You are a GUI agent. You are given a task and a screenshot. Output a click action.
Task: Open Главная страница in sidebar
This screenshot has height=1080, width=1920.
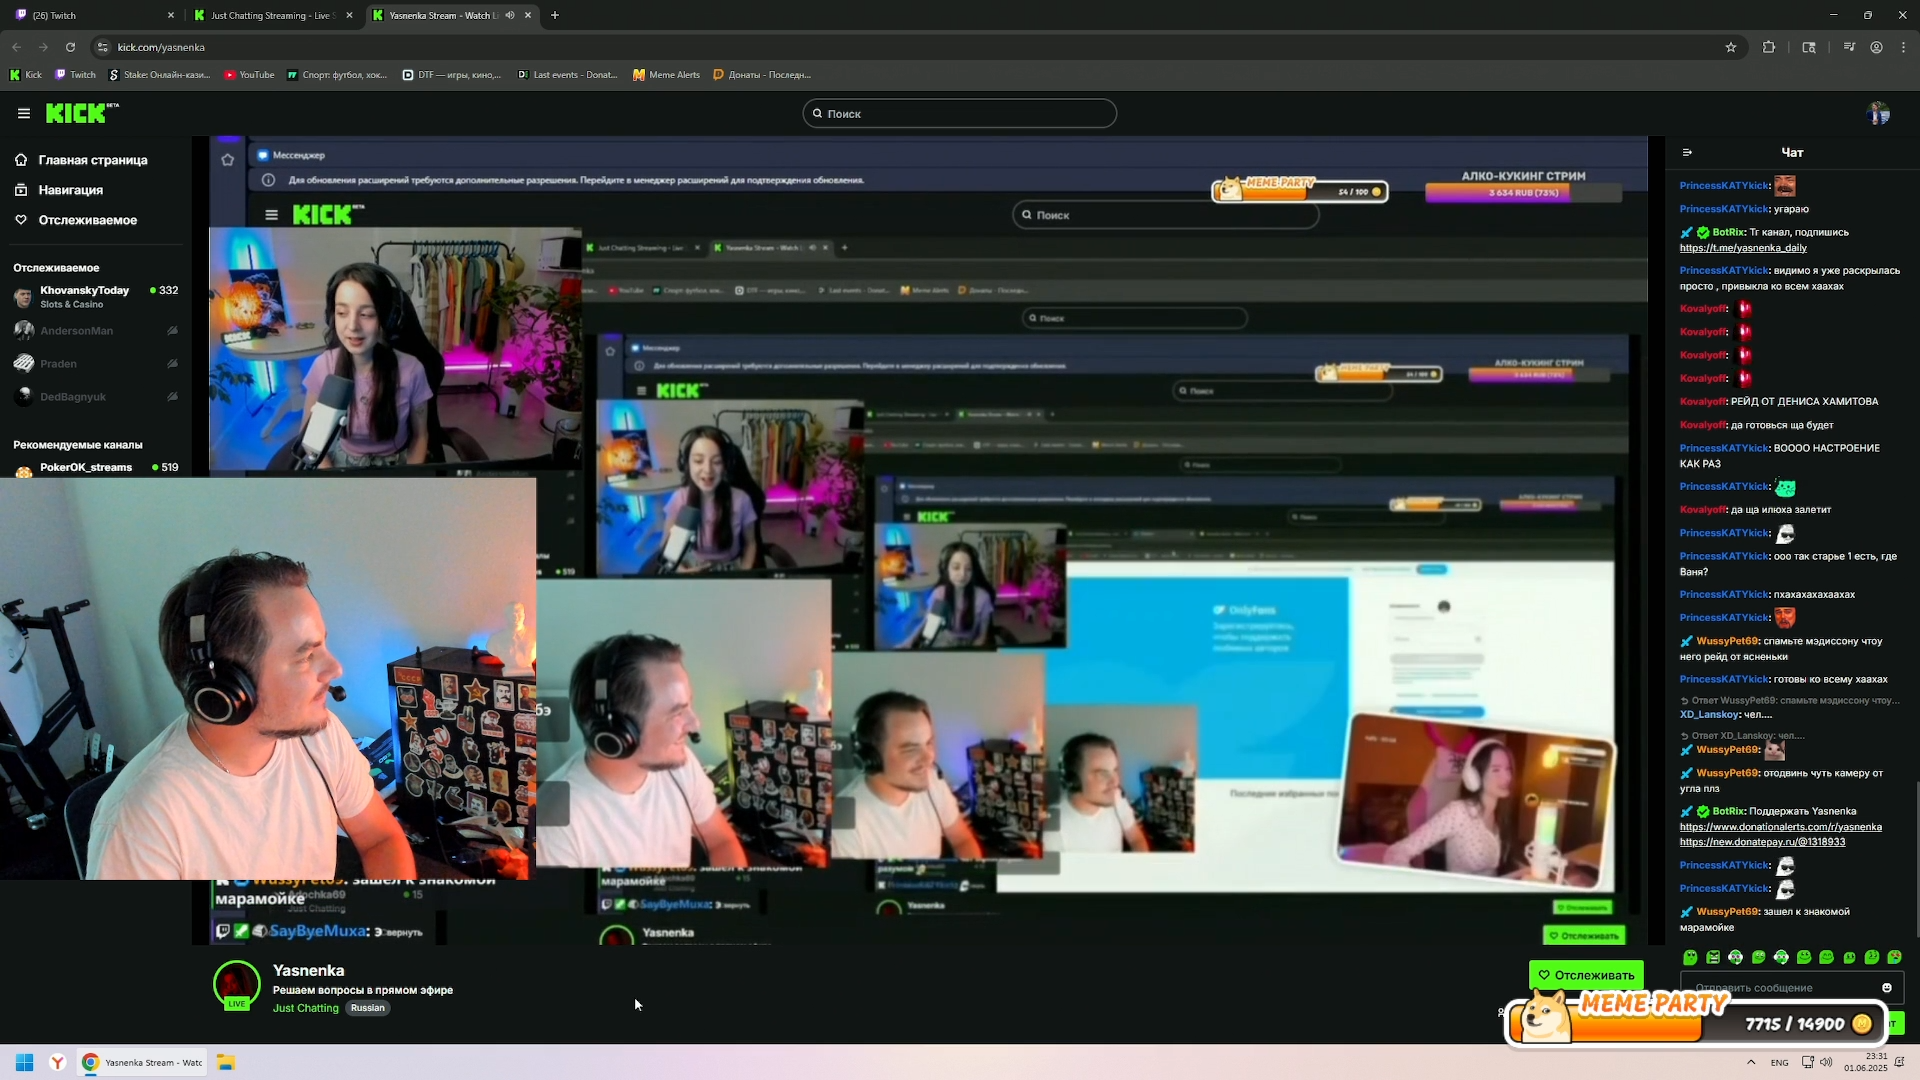(81, 160)
